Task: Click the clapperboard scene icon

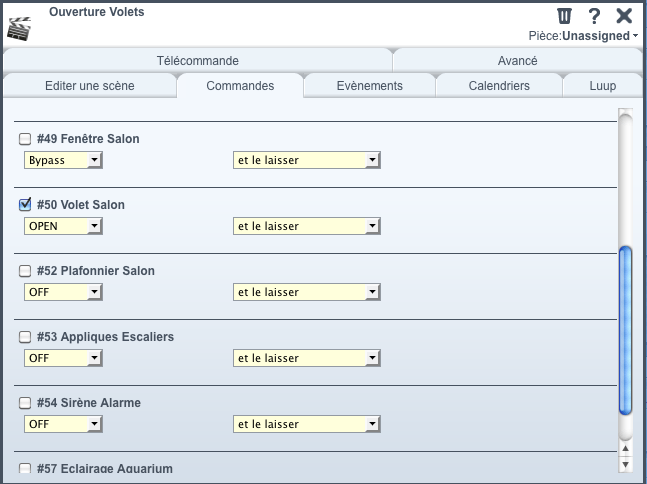Action: pos(19,28)
